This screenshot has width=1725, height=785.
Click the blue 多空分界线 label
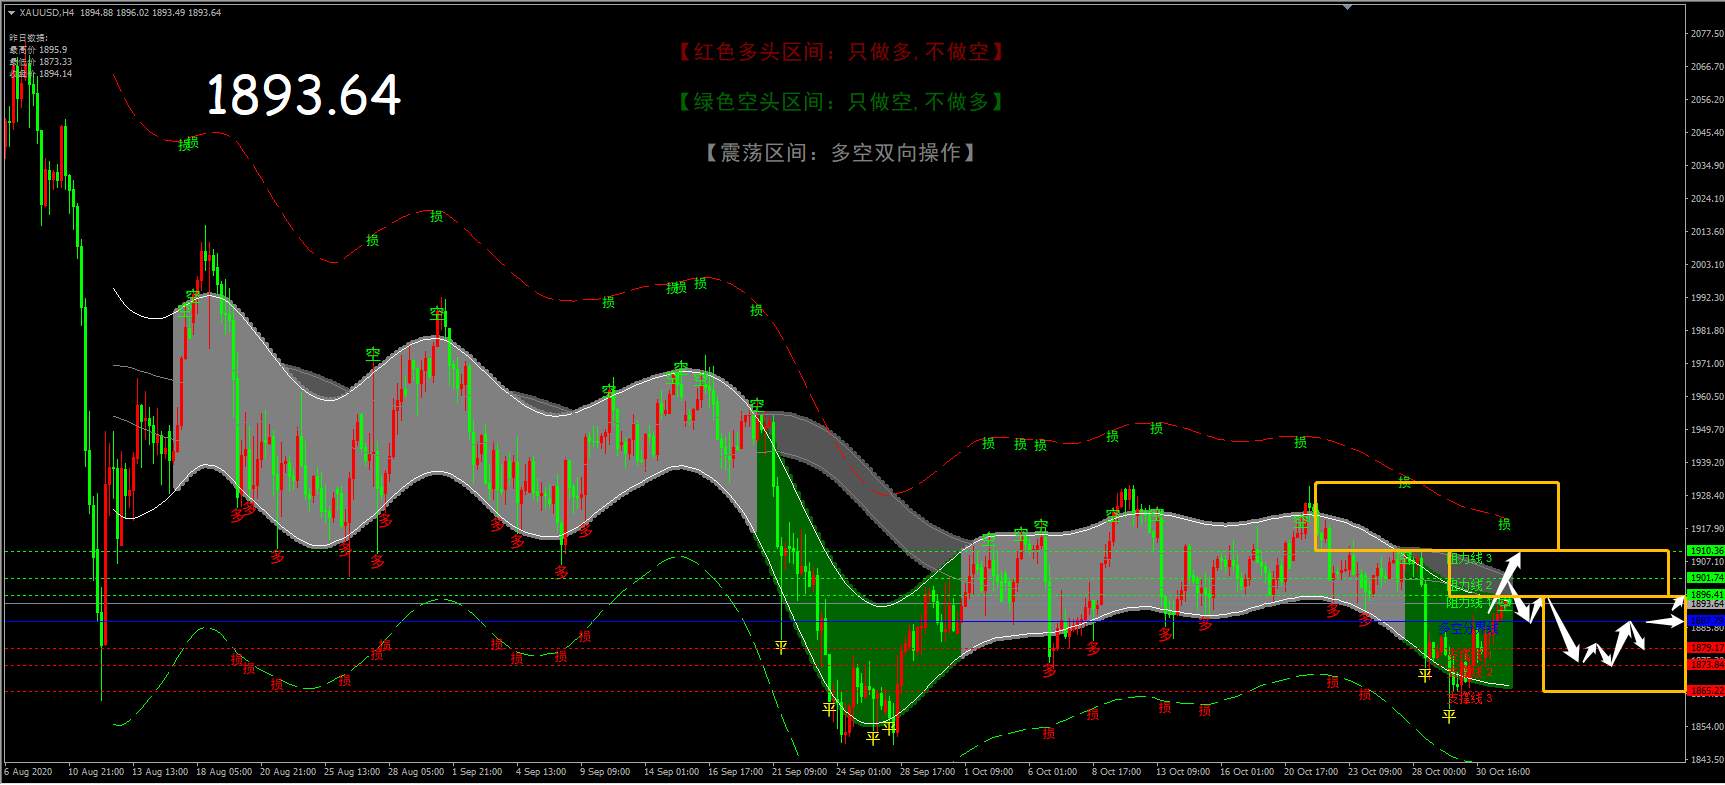coord(1469,628)
